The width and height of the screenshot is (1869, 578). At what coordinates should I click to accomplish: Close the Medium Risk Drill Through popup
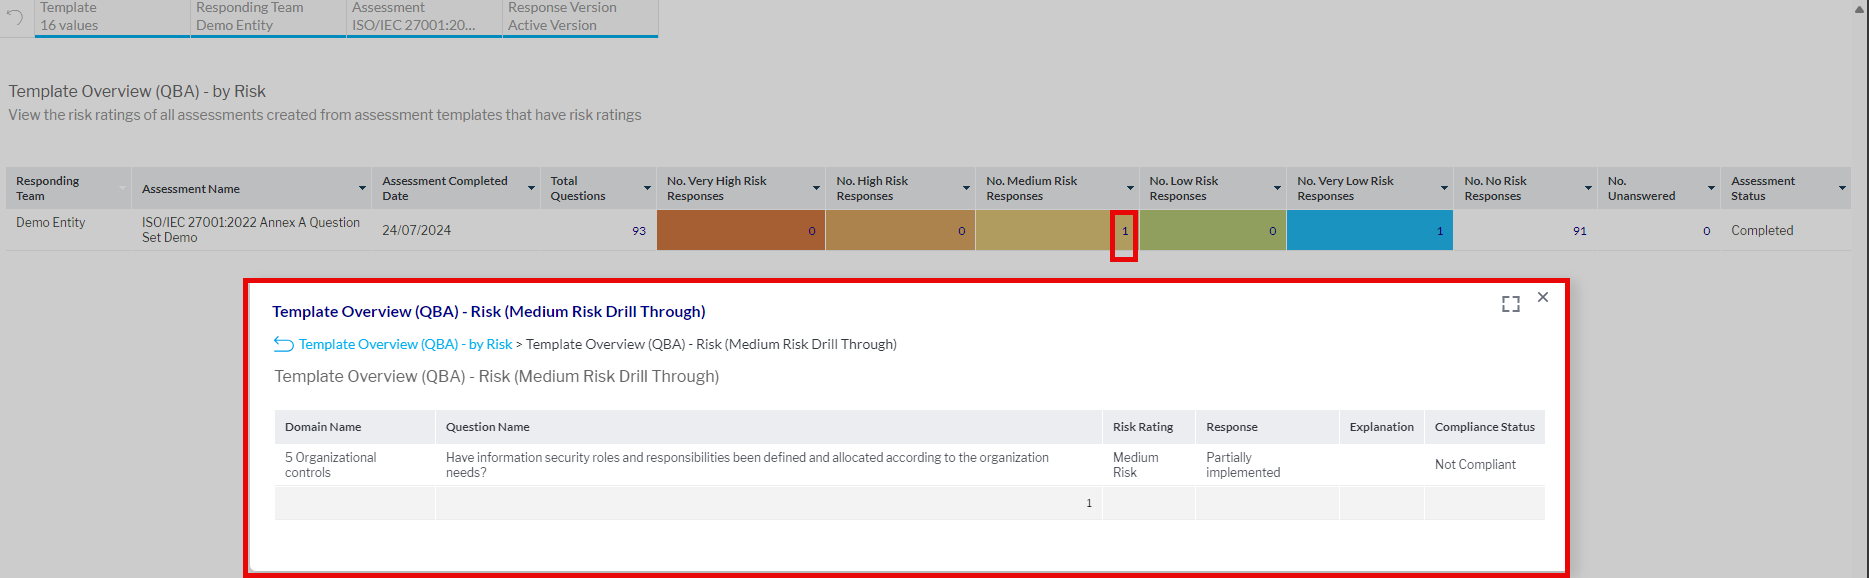click(x=1543, y=297)
